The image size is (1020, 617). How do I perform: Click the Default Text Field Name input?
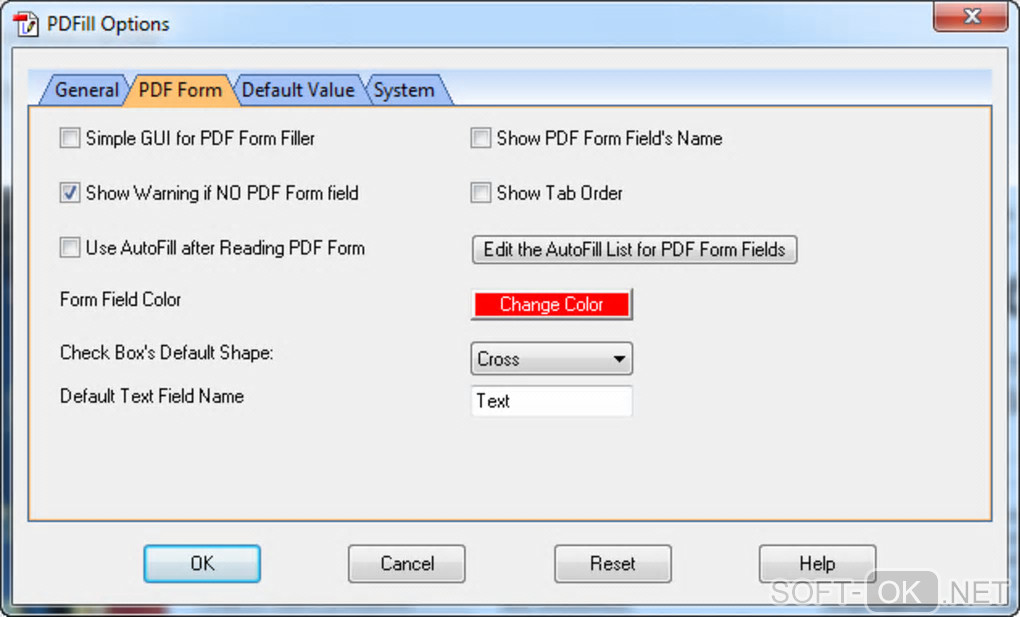coord(551,401)
